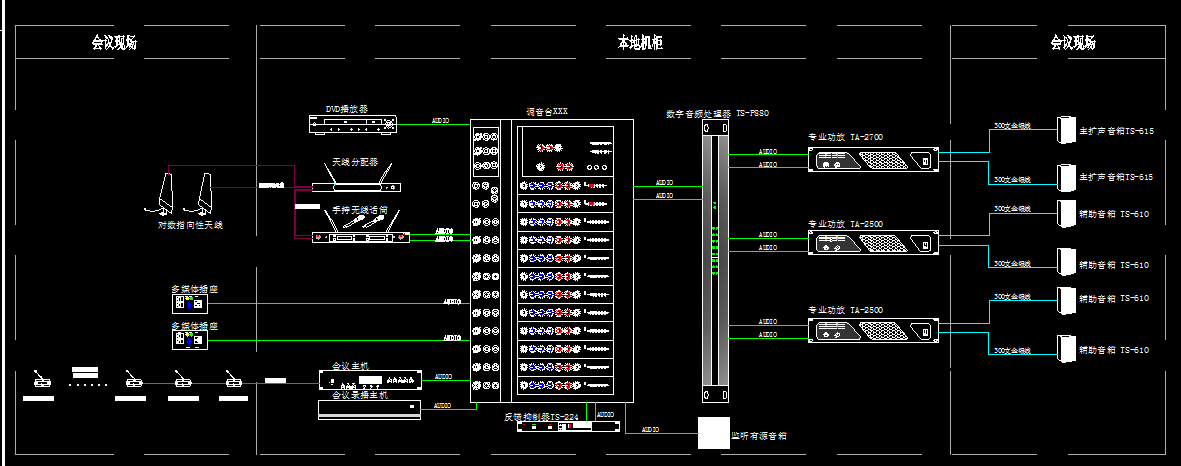
Task: Select the TS-224 feedback suppressor device
Action: [x=555, y=428]
